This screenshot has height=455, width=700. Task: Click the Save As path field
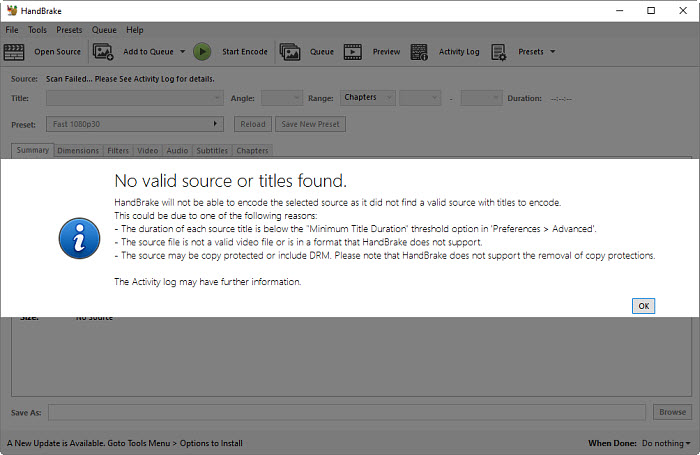[x=347, y=412]
